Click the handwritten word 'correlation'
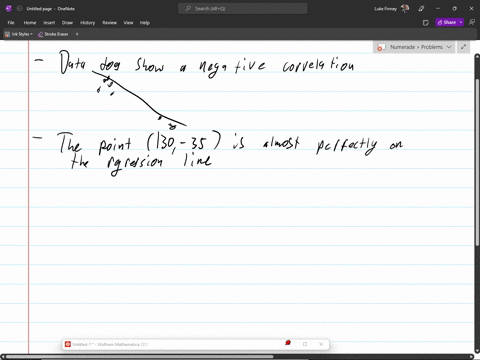 click(318, 65)
